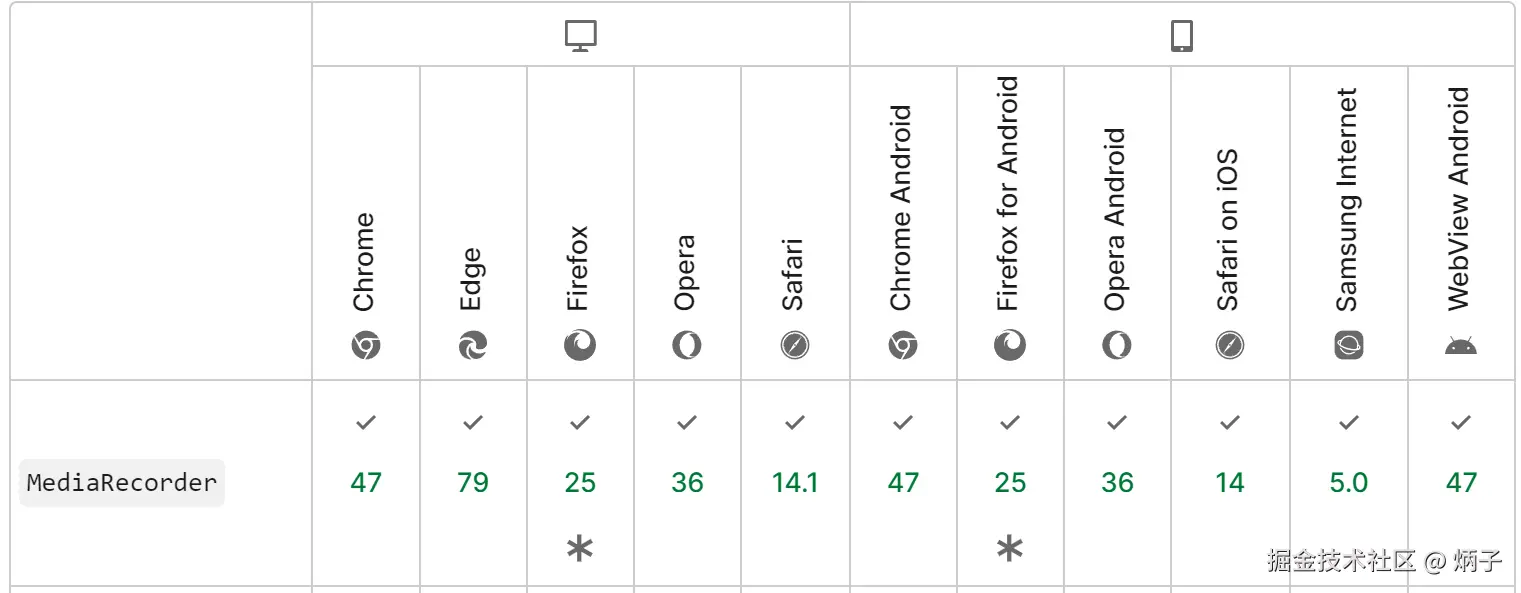Click Samsung Internet 5.0 version cell

1348,483
